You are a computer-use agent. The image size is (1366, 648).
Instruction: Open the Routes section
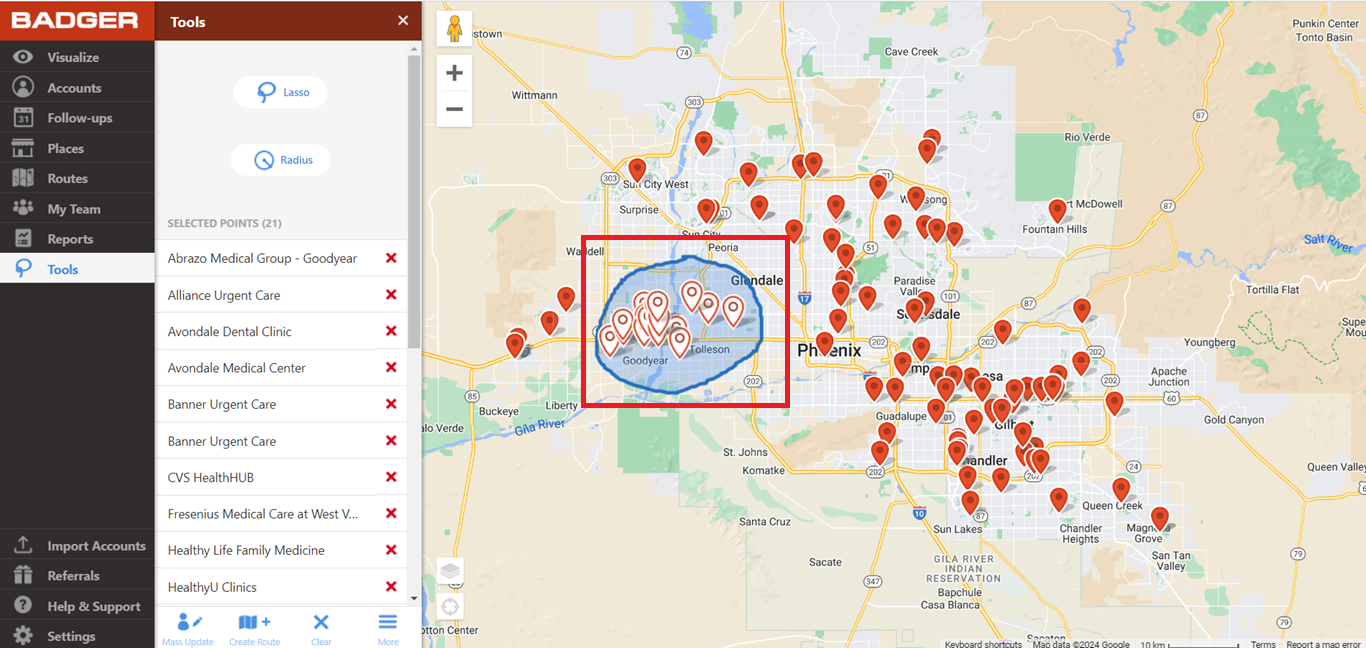click(x=77, y=178)
